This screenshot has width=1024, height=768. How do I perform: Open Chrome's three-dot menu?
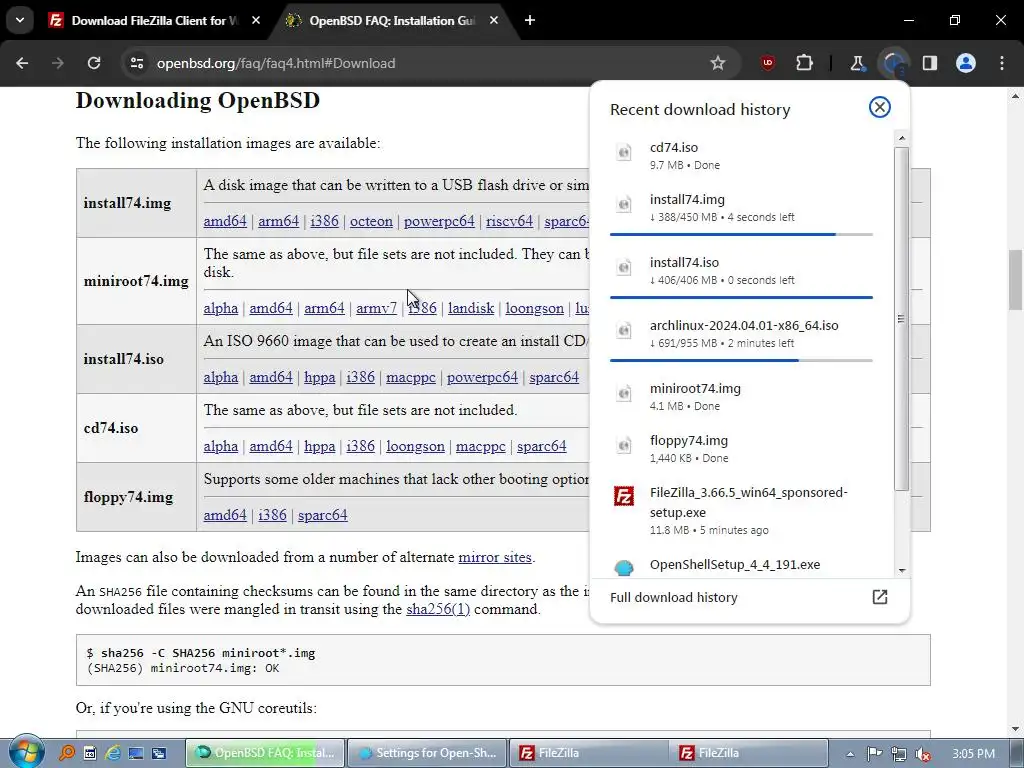click(x=1002, y=63)
